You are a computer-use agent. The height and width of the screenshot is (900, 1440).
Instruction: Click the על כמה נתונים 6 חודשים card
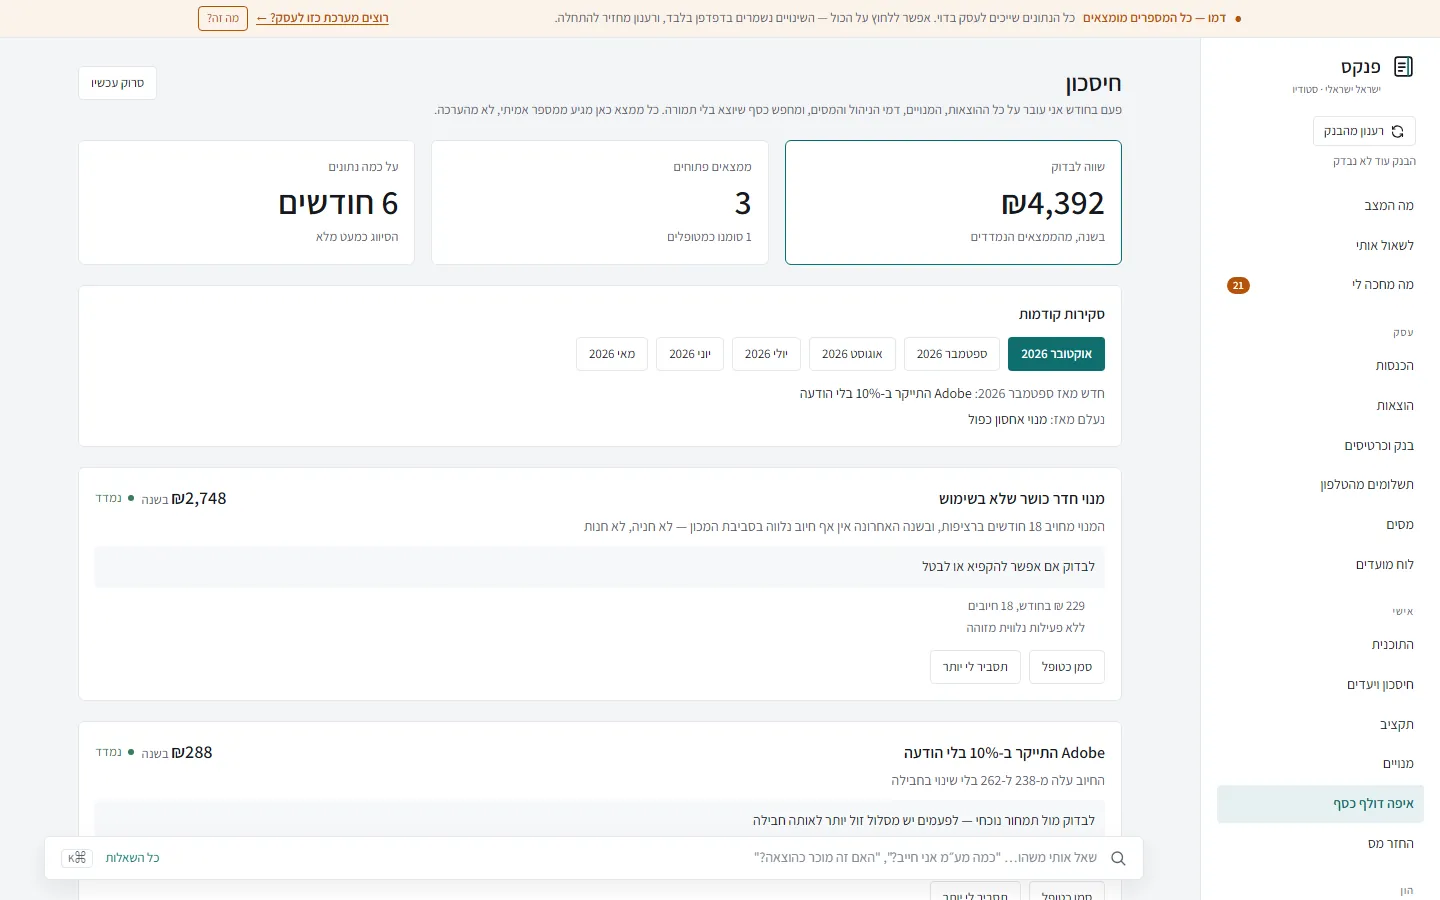246,202
